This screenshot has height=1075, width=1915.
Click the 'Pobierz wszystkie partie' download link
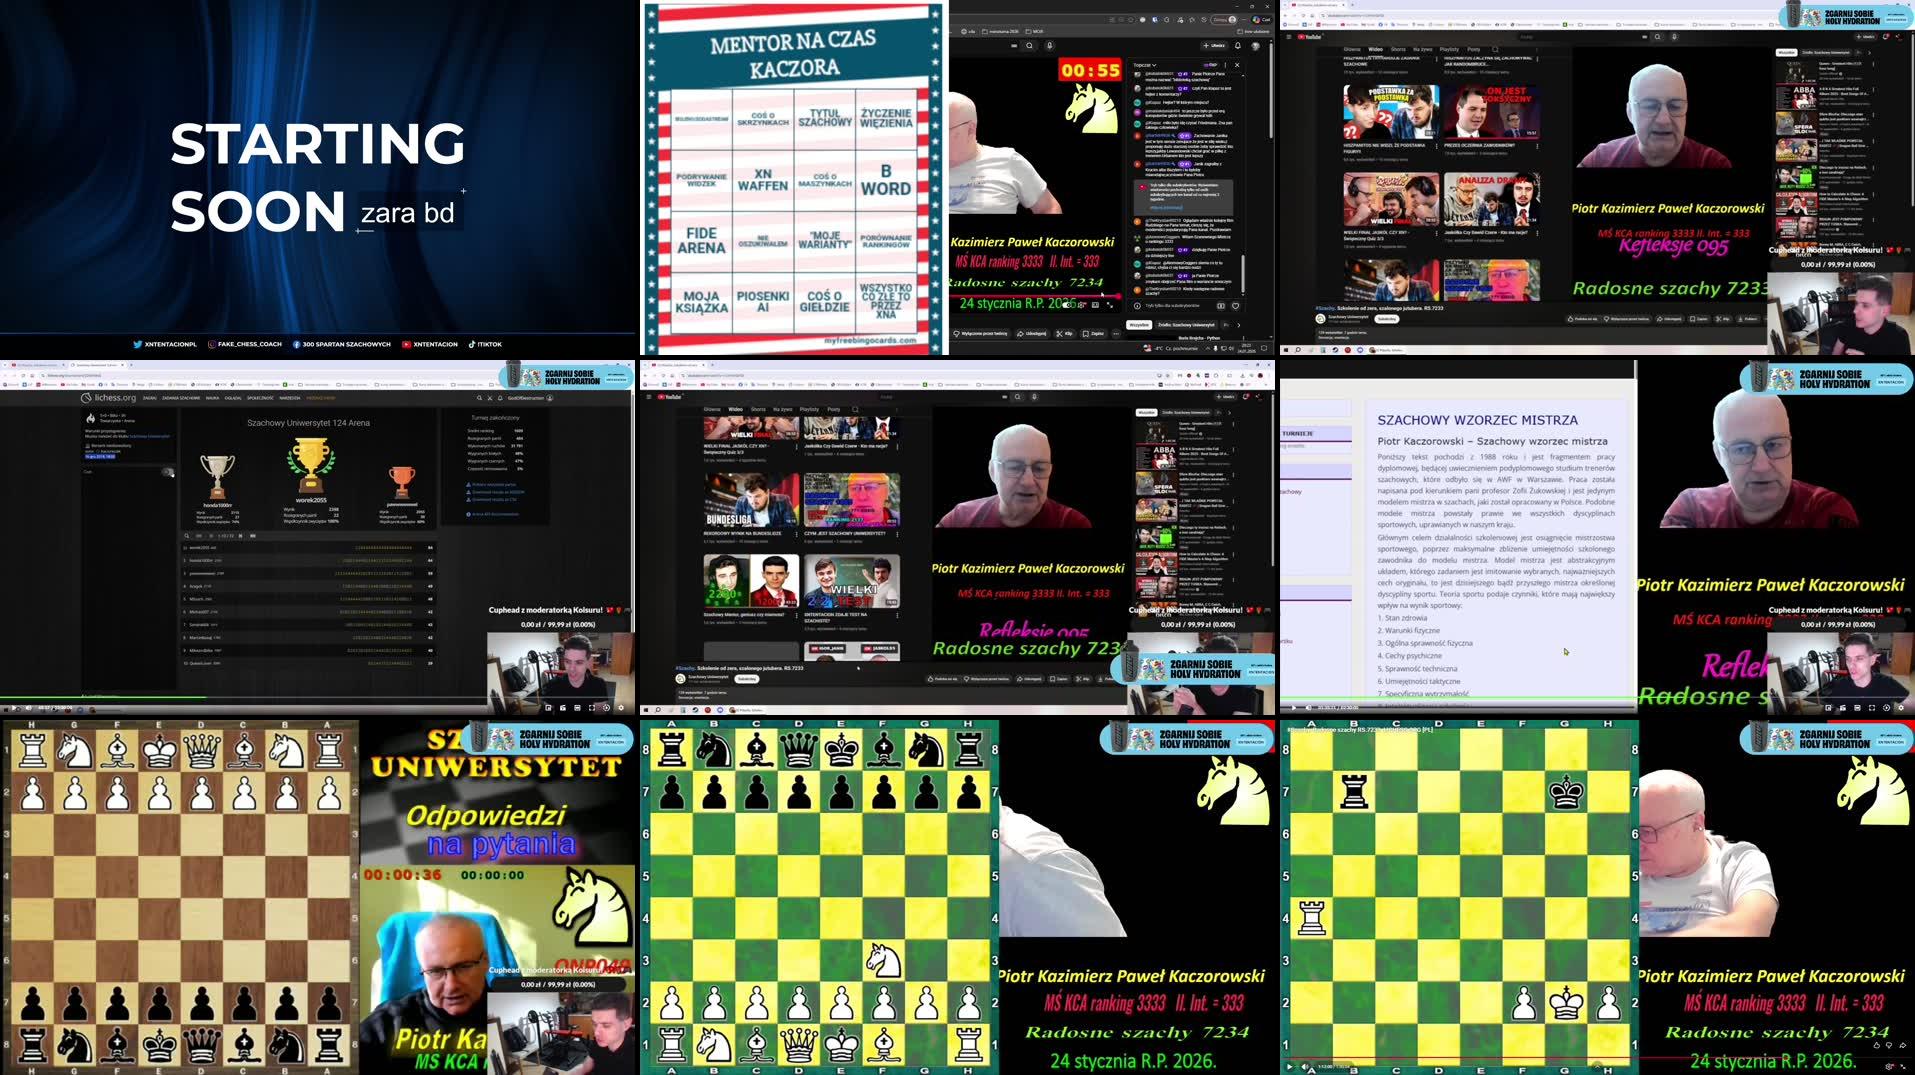[493, 484]
